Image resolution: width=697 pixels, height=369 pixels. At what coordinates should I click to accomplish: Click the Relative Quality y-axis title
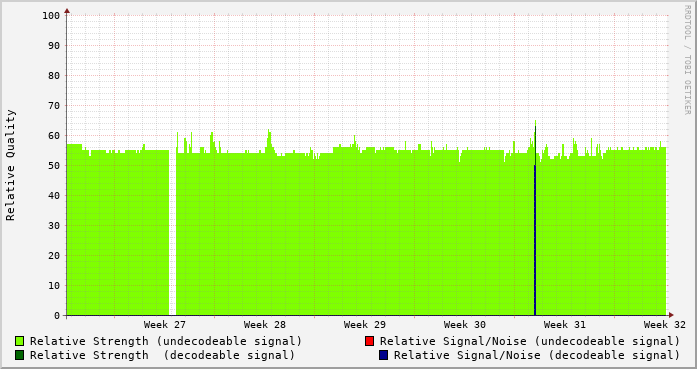pyautogui.click(x=10, y=165)
